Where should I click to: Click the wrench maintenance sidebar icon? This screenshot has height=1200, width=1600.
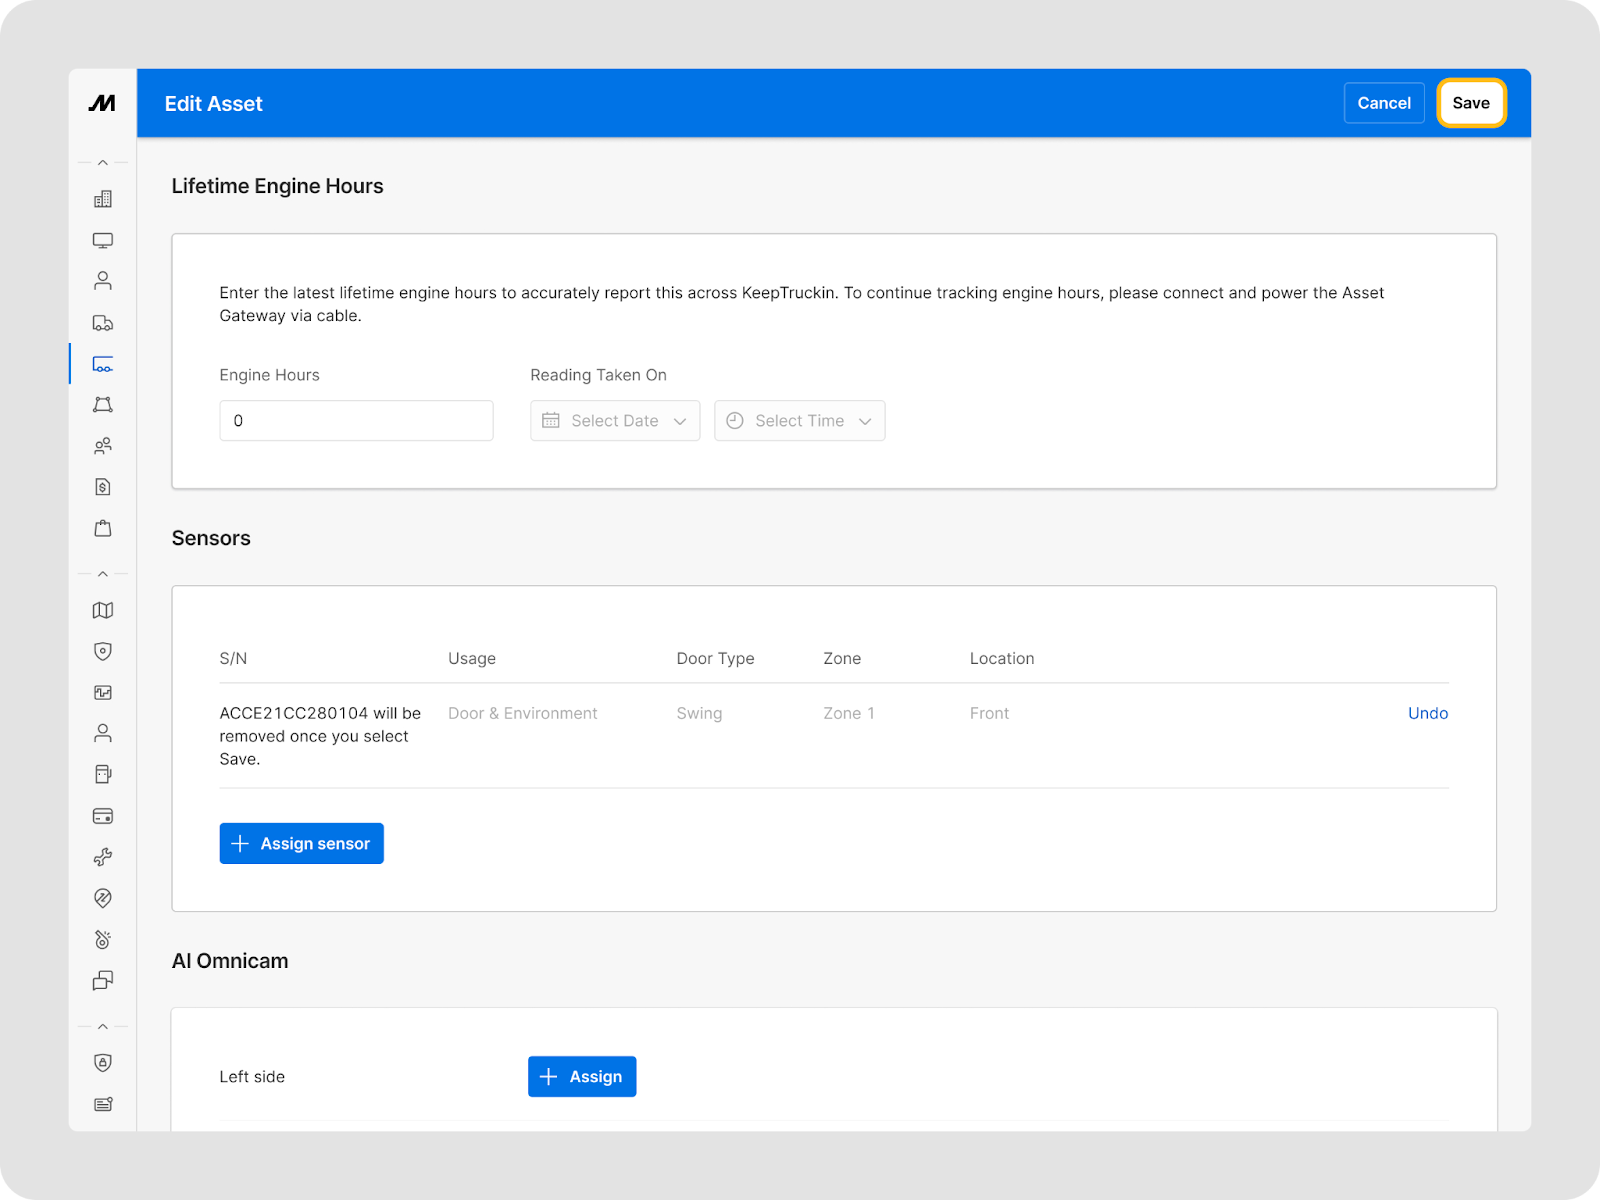[x=102, y=857]
